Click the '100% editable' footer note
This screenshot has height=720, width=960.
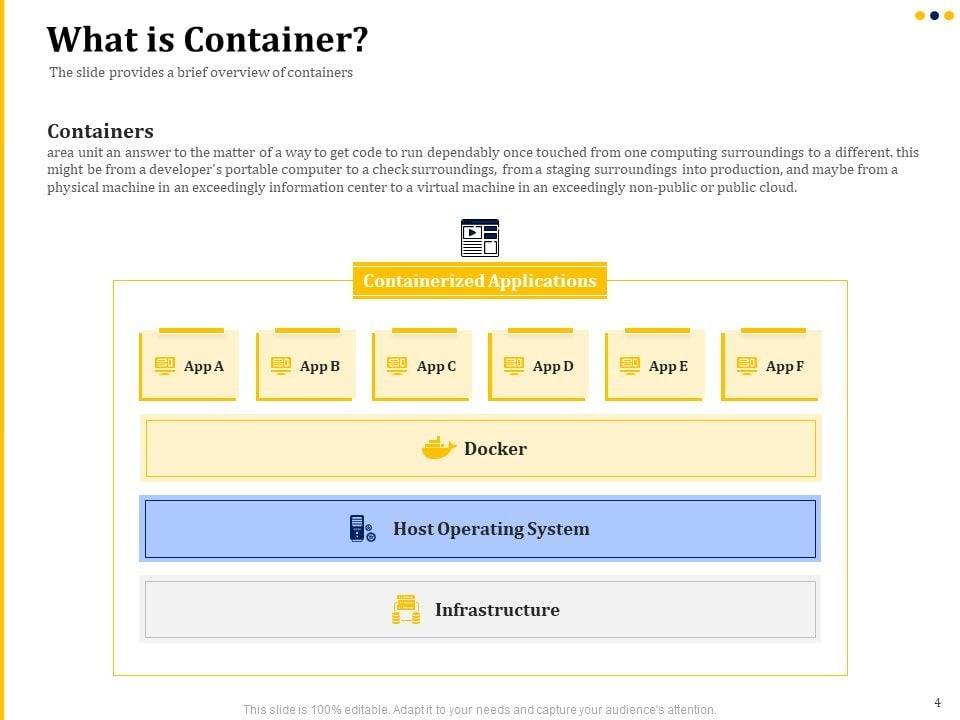pos(480,710)
